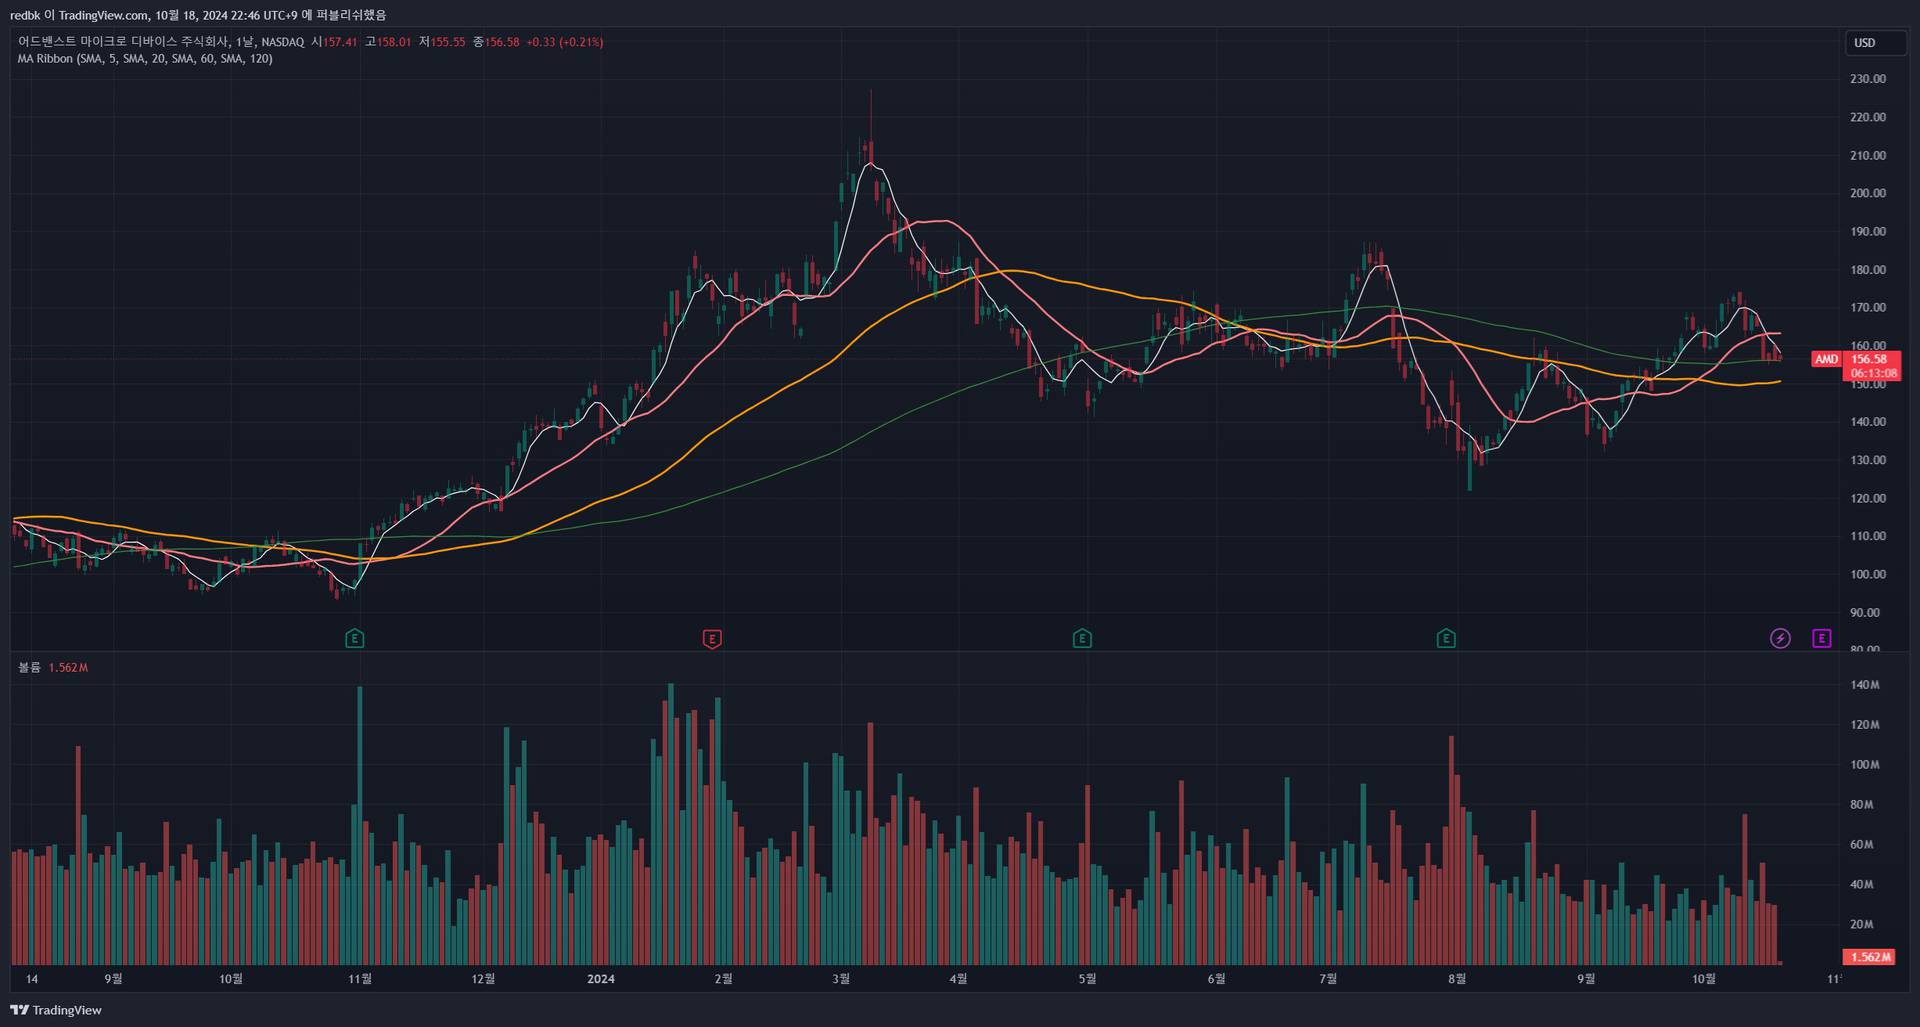Open the purple upcoming earnings E icon
Image resolution: width=1920 pixels, height=1027 pixels.
pos(1821,638)
